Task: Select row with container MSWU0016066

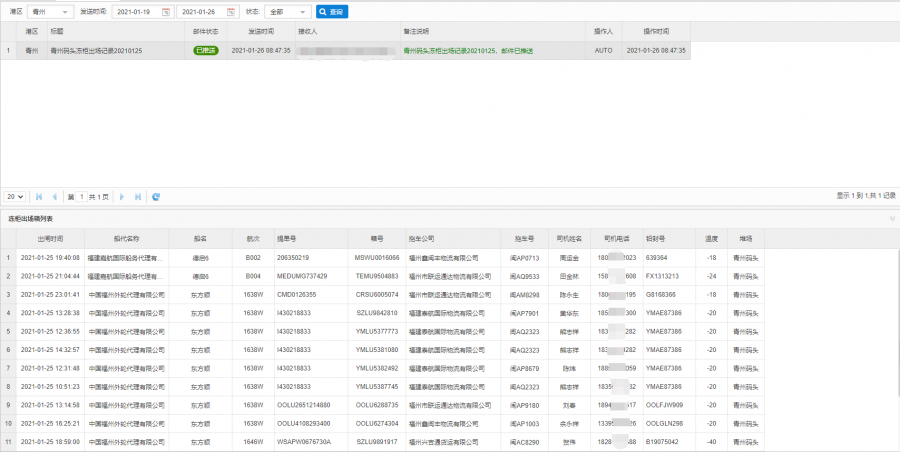Action: pyautogui.click(x=376, y=258)
